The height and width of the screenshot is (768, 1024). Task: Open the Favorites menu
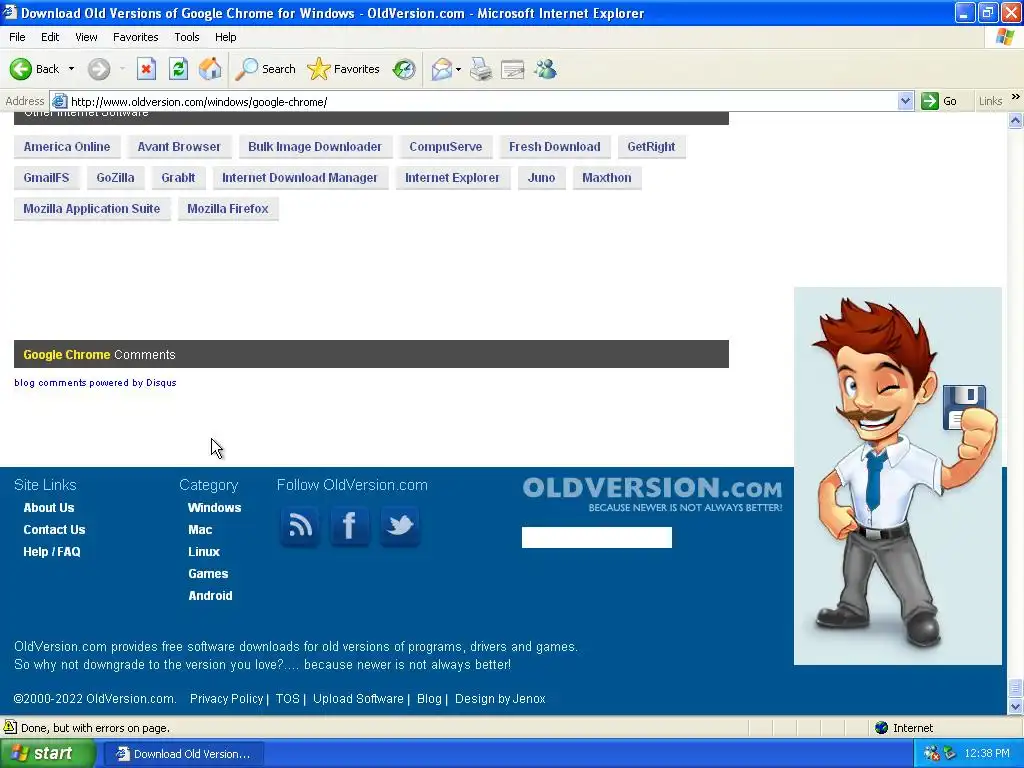pos(135,37)
